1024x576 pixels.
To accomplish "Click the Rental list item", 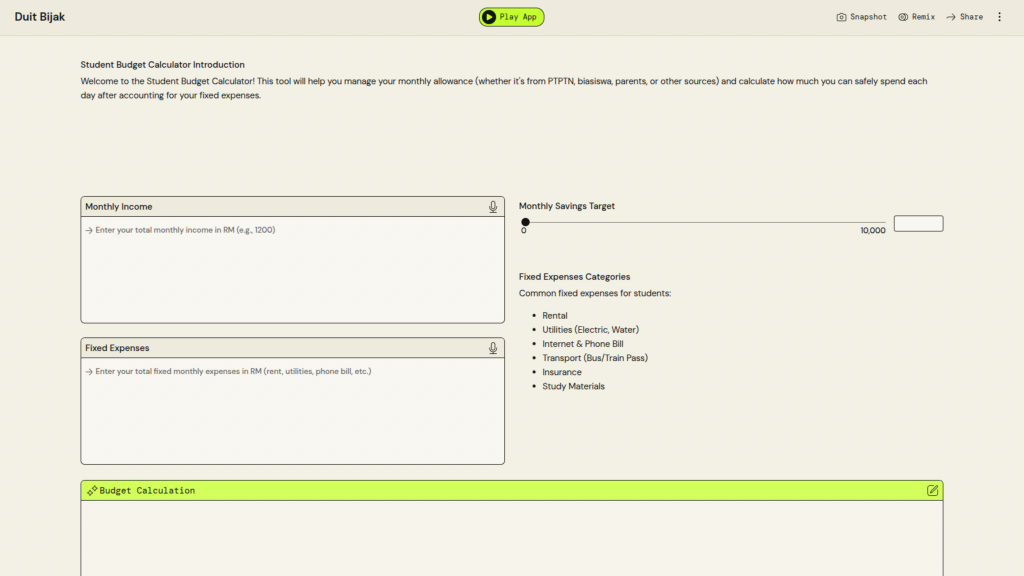I will click(555, 315).
